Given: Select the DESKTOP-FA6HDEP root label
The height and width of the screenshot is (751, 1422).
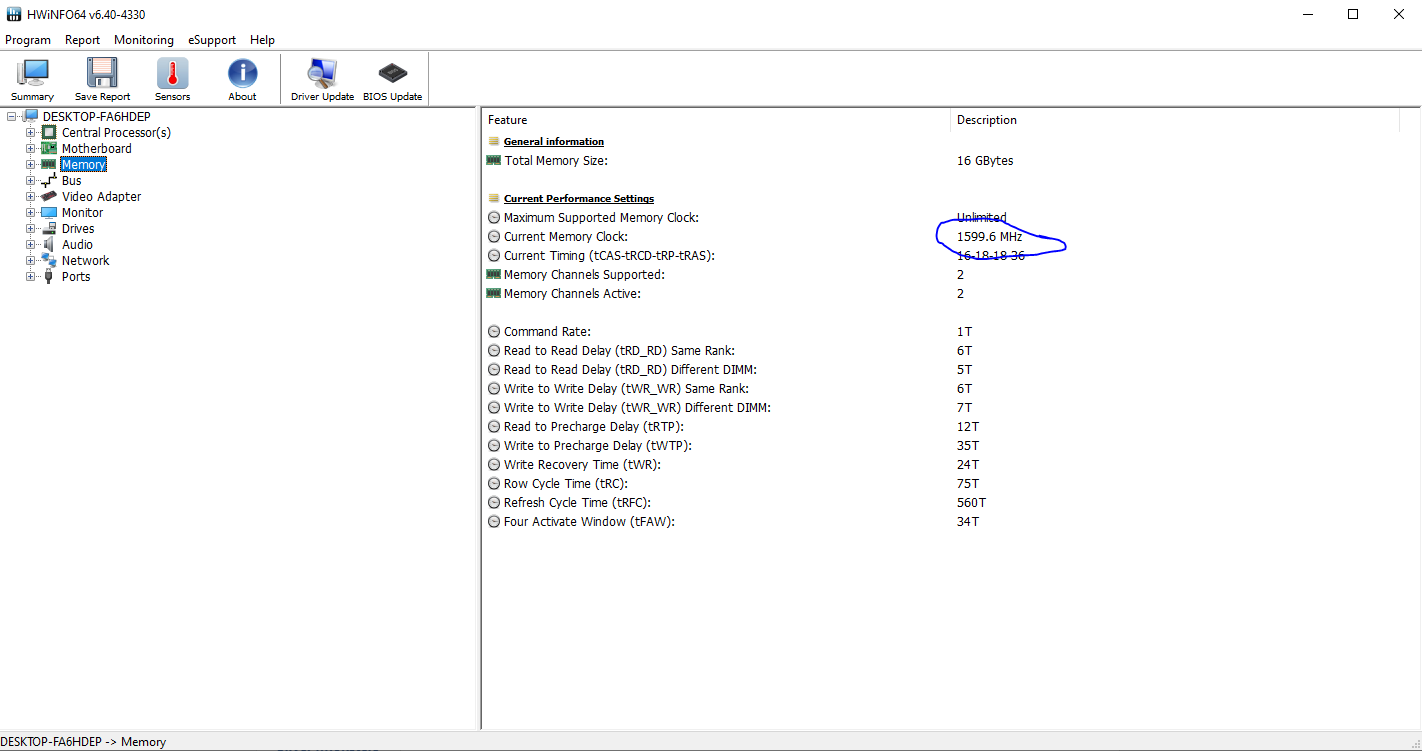Looking at the screenshot, I should coord(97,116).
